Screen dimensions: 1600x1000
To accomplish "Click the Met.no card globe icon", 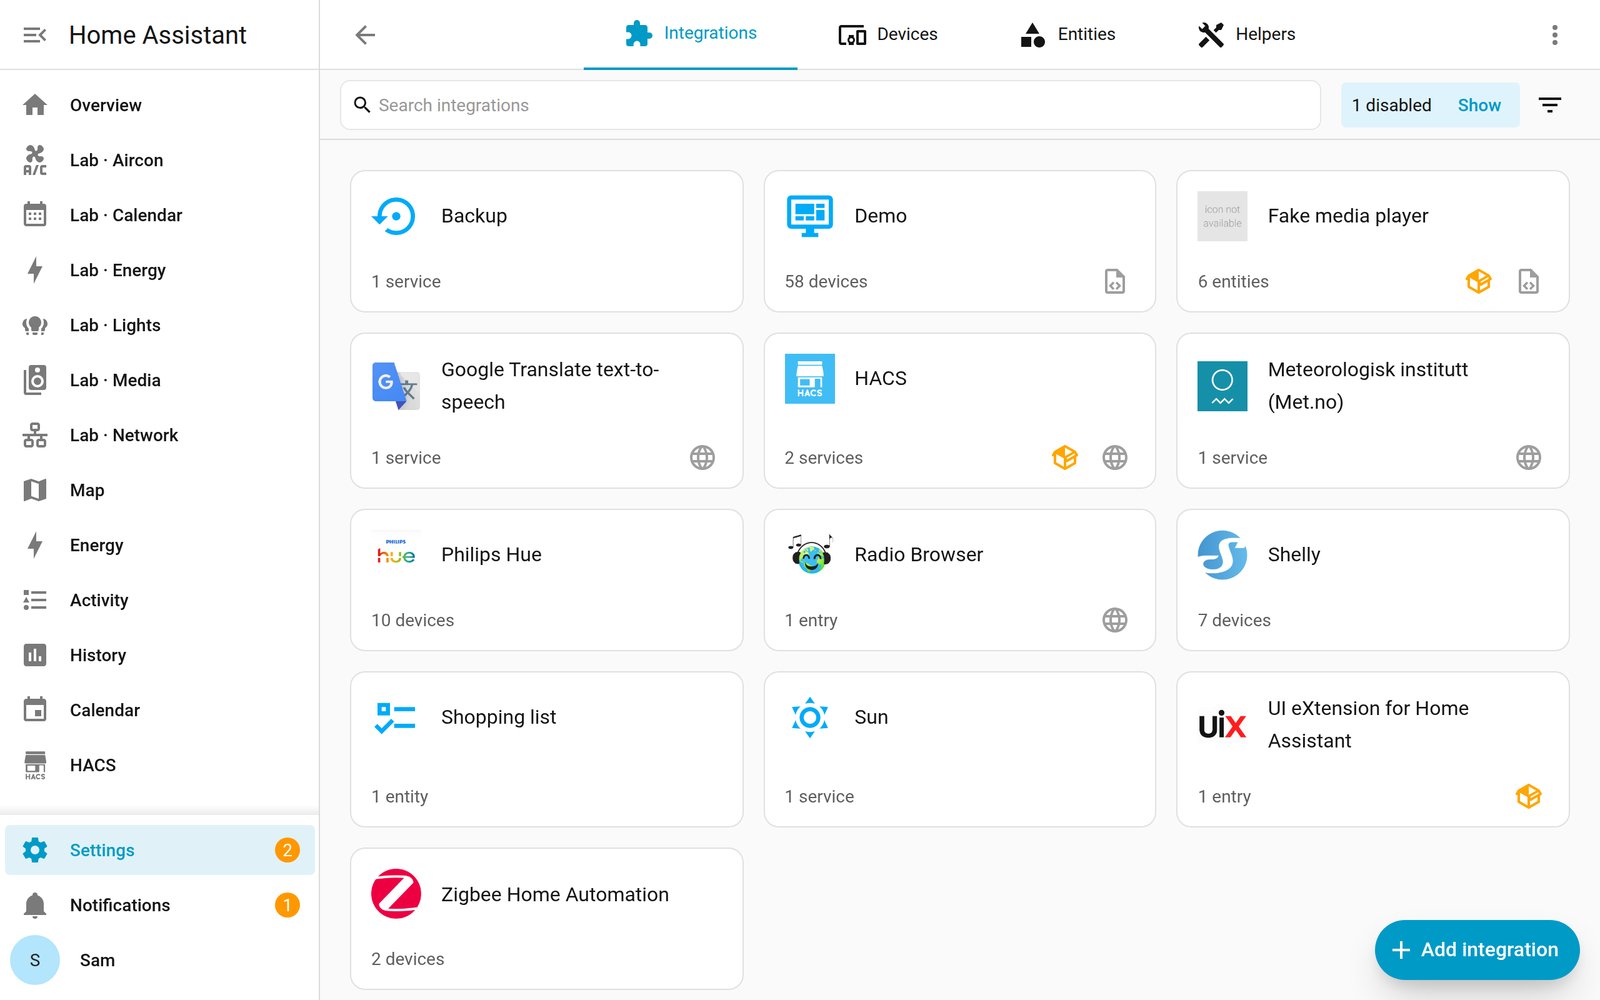I will pos(1528,457).
